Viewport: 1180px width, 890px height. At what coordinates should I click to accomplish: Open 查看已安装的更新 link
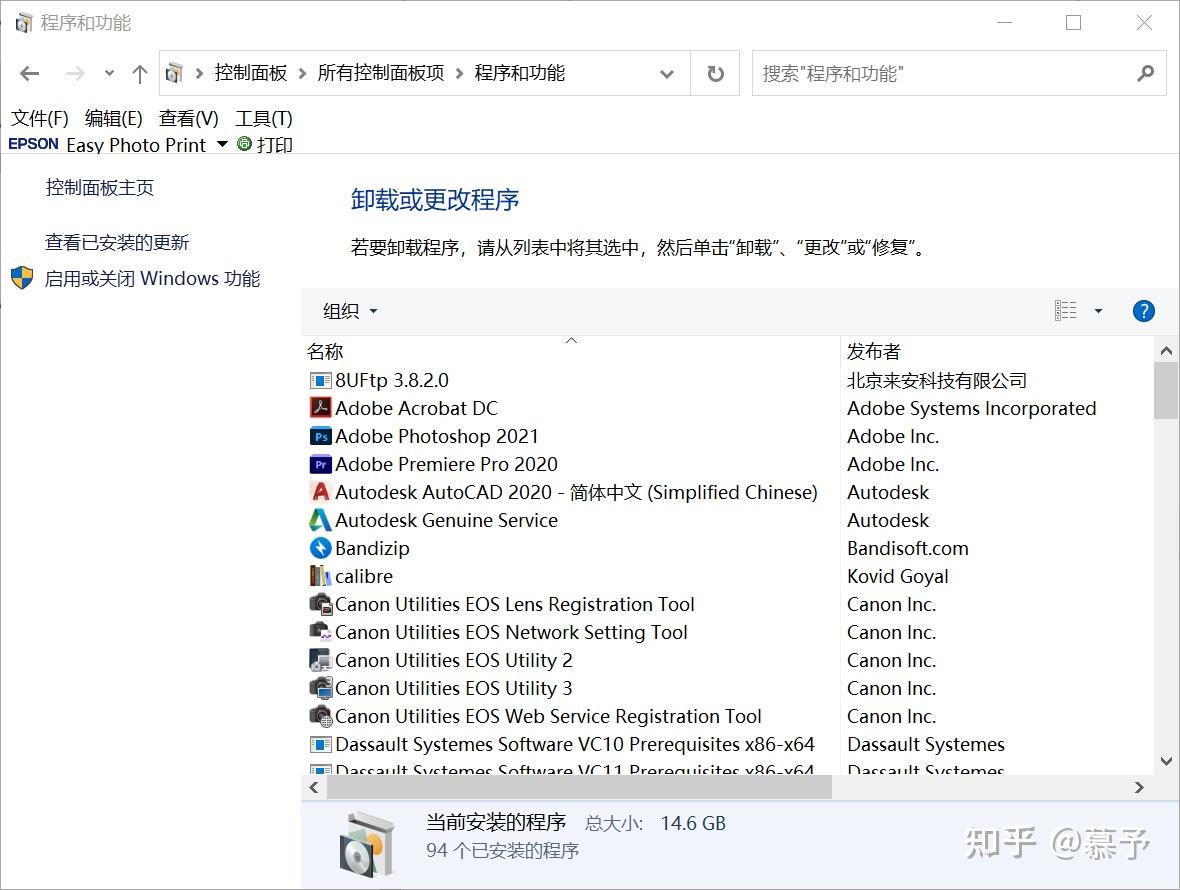(x=117, y=242)
